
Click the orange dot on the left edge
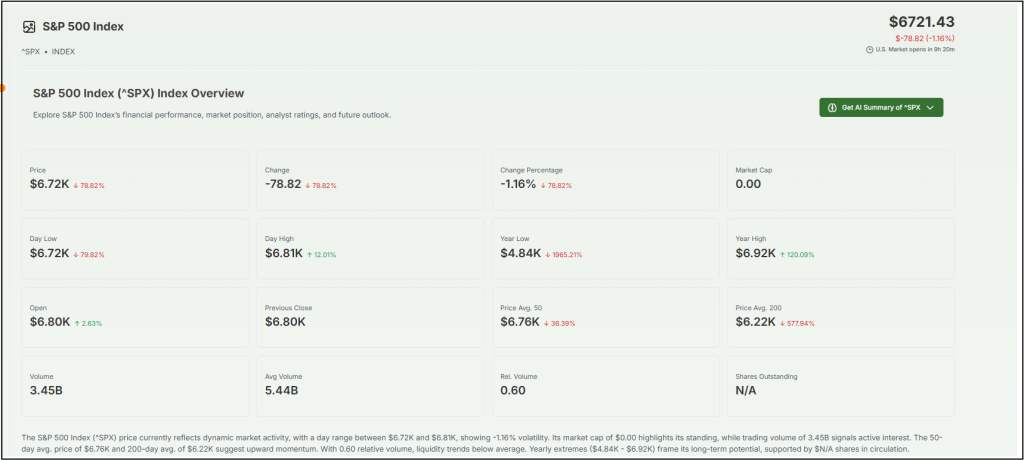3,87
